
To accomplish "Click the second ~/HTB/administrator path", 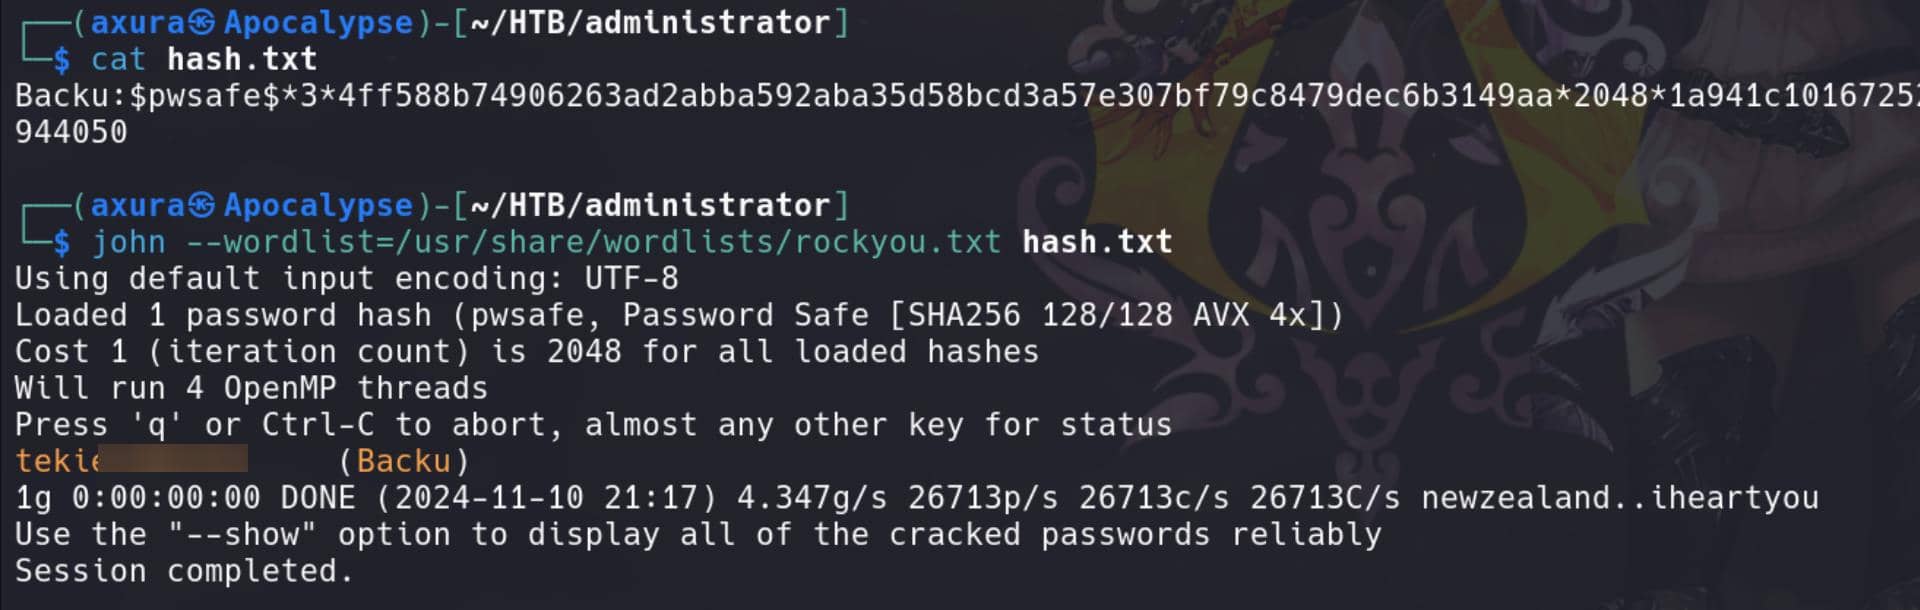I will point(650,205).
